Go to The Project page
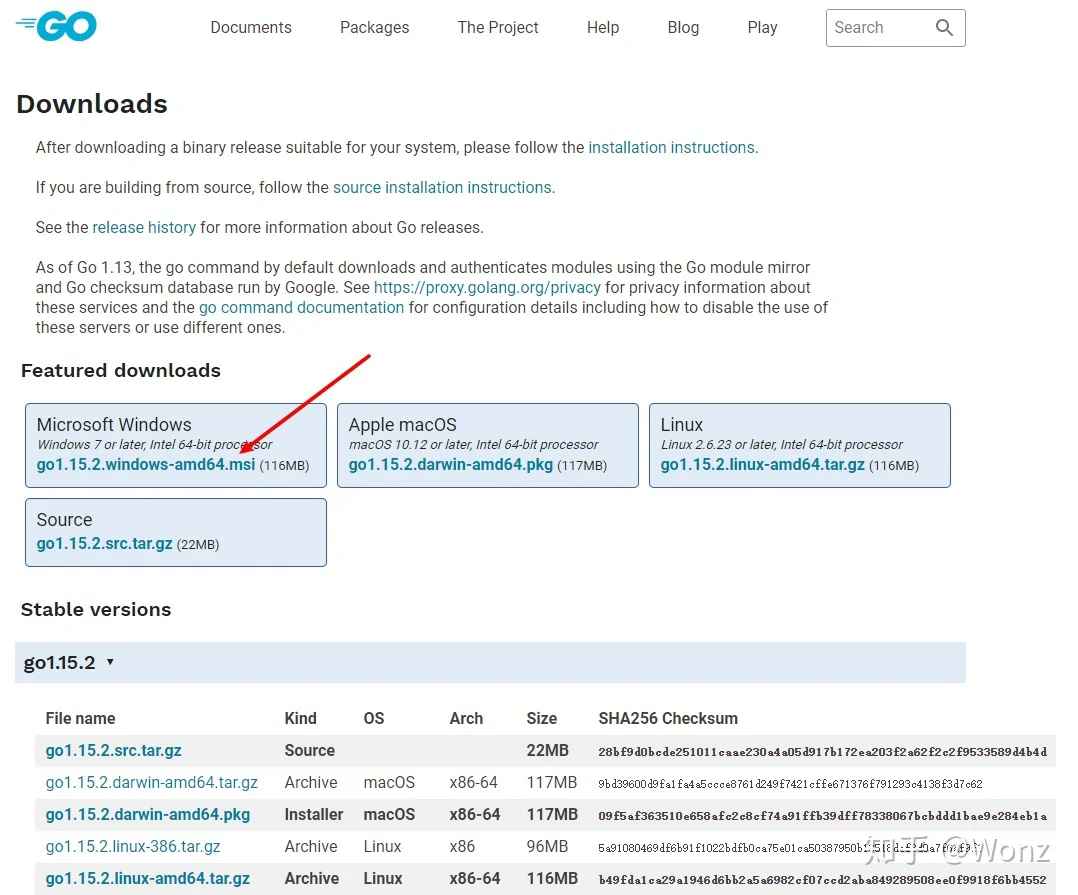The height and width of the screenshot is (895, 1078). point(498,27)
